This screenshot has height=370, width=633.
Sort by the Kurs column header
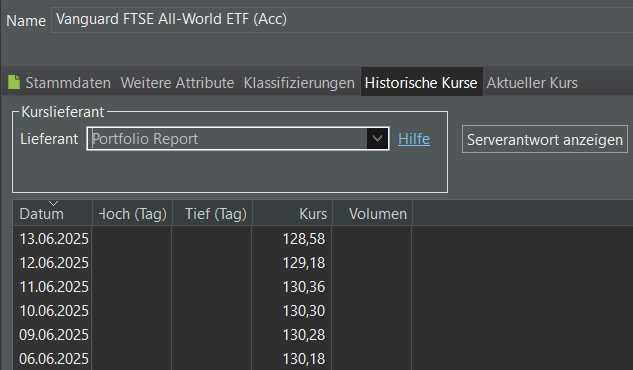coord(292,213)
